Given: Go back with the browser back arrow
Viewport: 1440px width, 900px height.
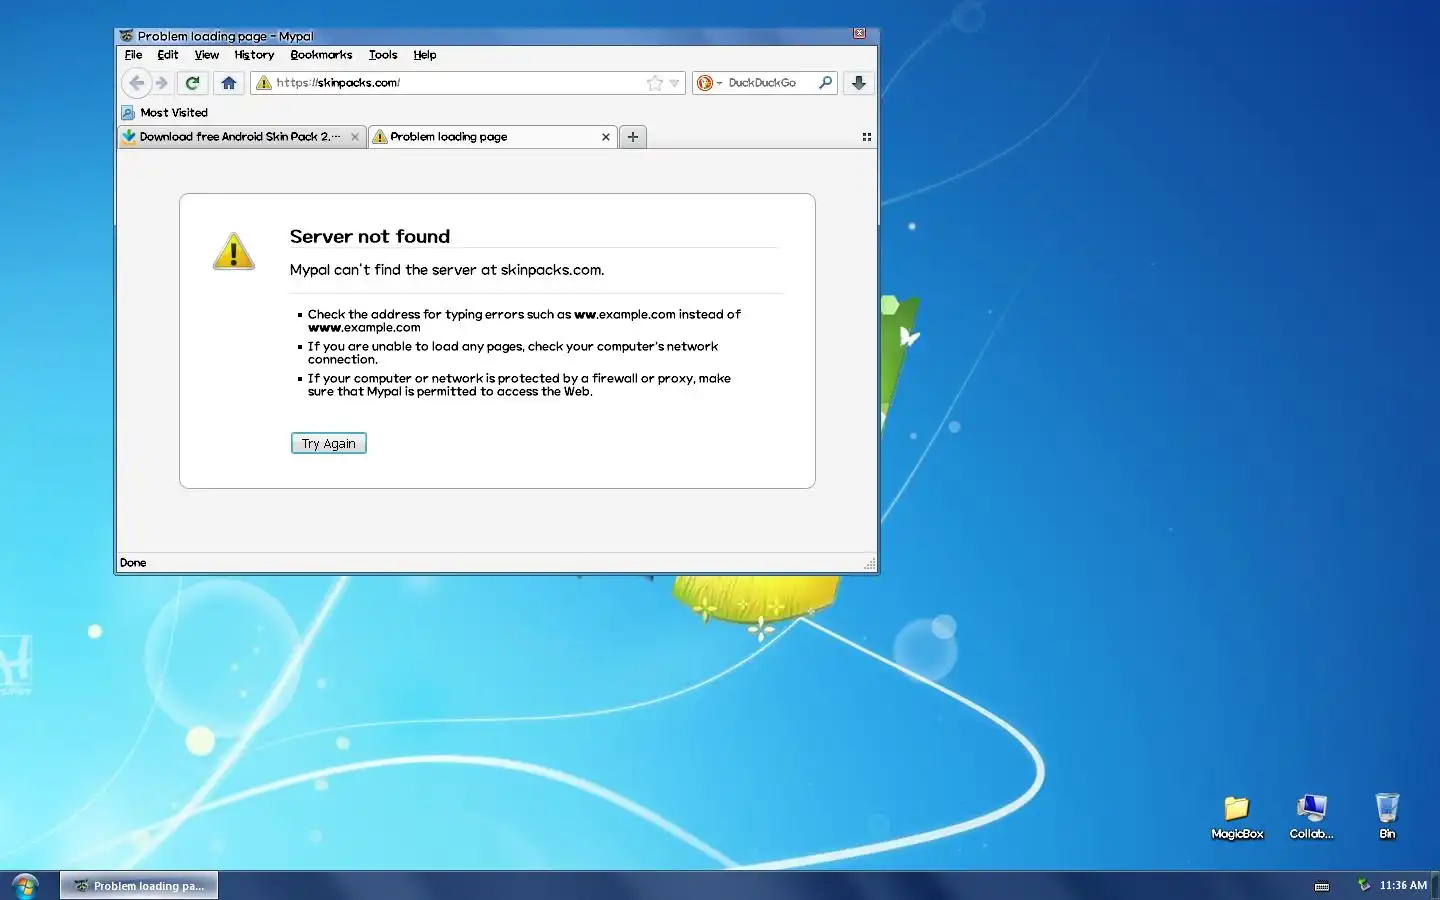Looking at the screenshot, I should 137,83.
